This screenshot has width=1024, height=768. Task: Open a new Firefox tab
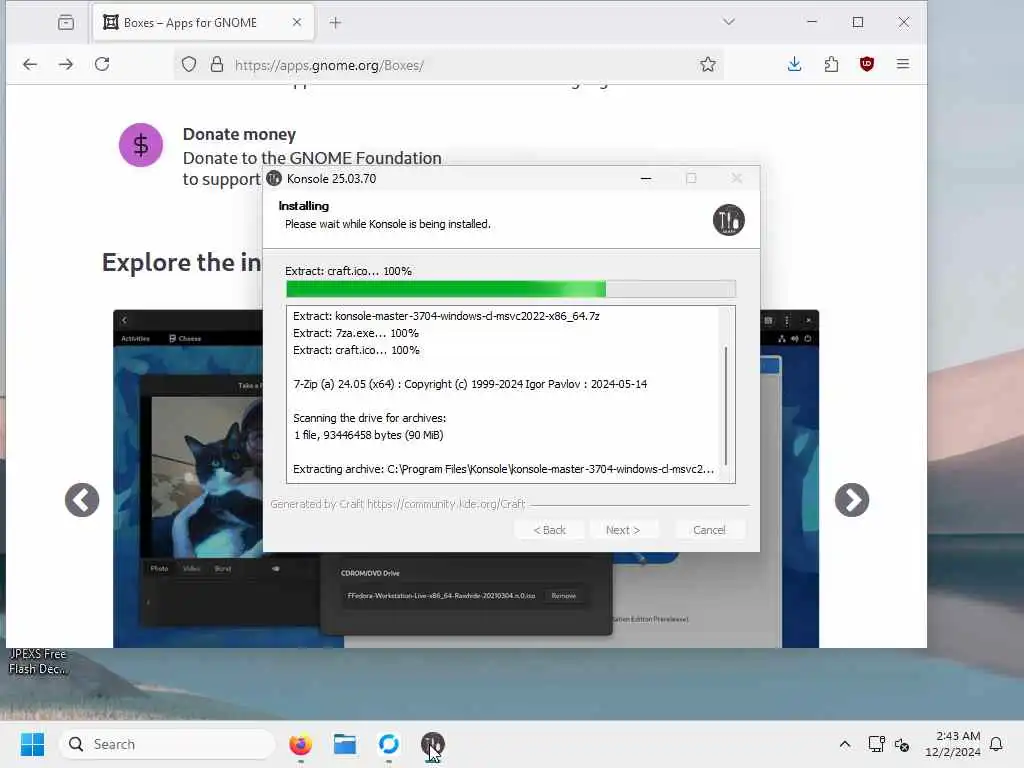(x=335, y=23)
